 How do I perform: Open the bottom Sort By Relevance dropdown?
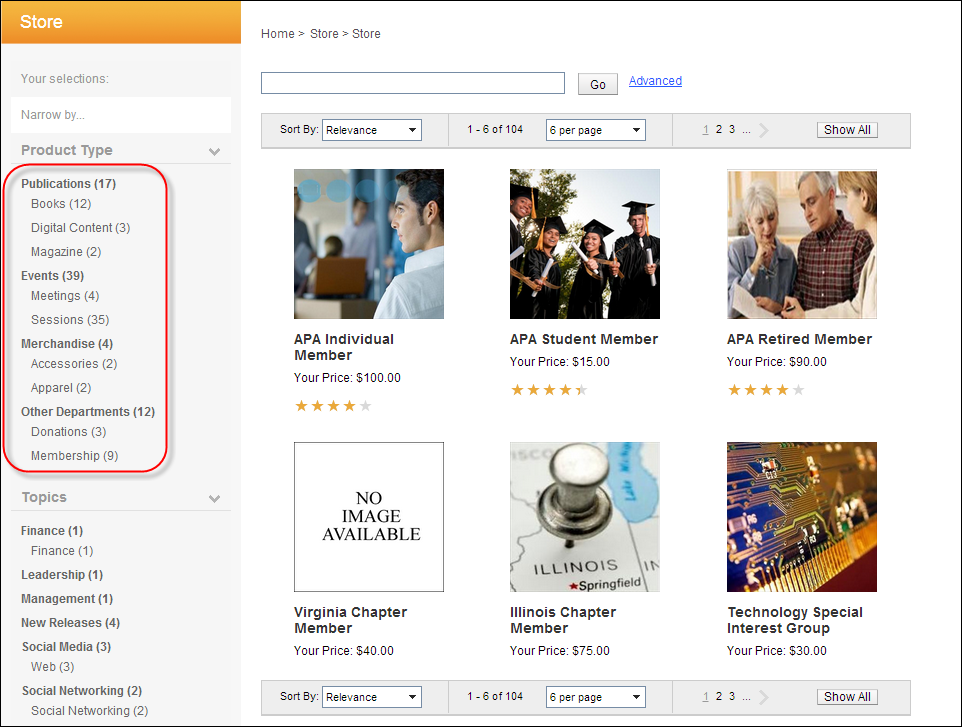(x=372, y=697)
